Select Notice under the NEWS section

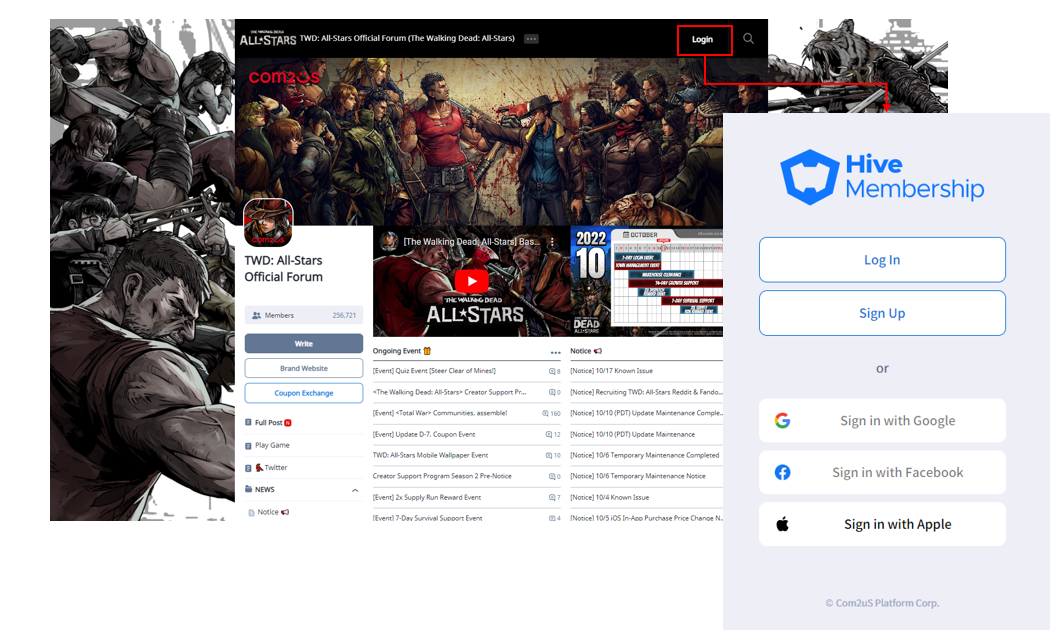269,512
